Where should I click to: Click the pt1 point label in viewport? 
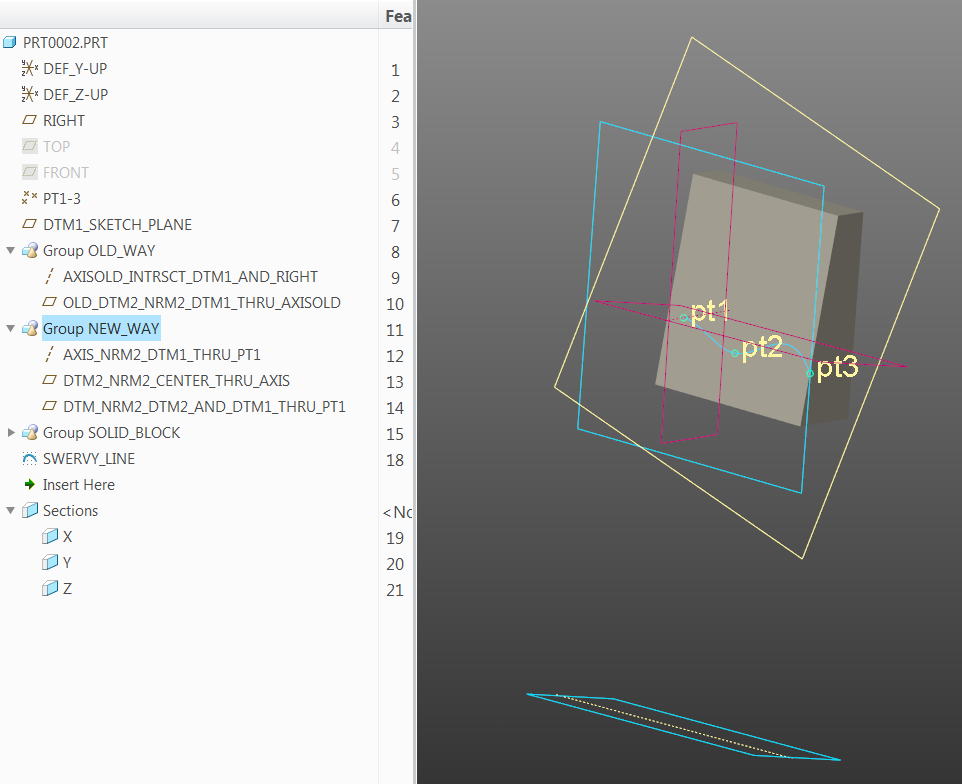pos(709,311)
